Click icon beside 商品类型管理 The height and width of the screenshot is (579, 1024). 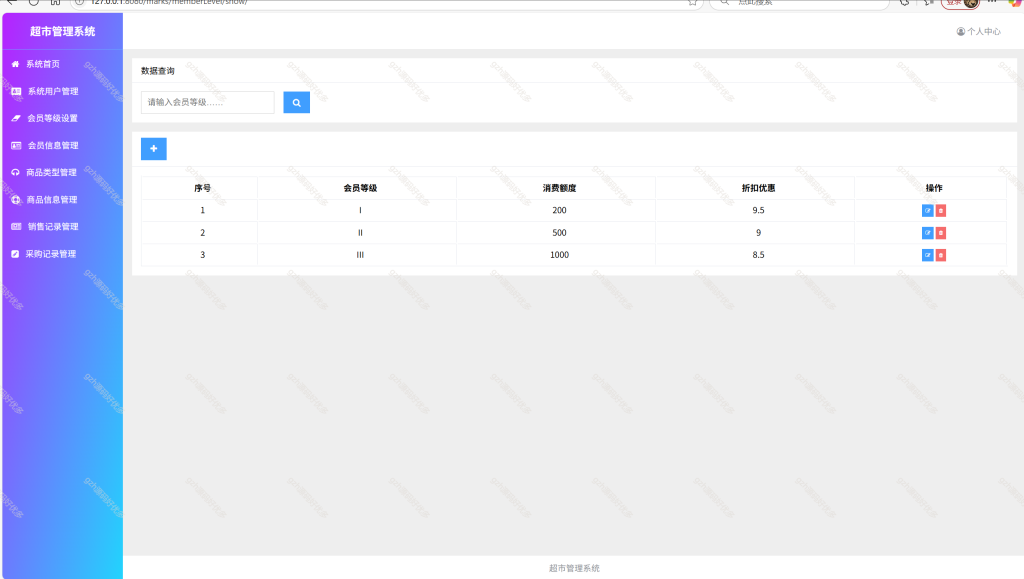tap(16, 172)
